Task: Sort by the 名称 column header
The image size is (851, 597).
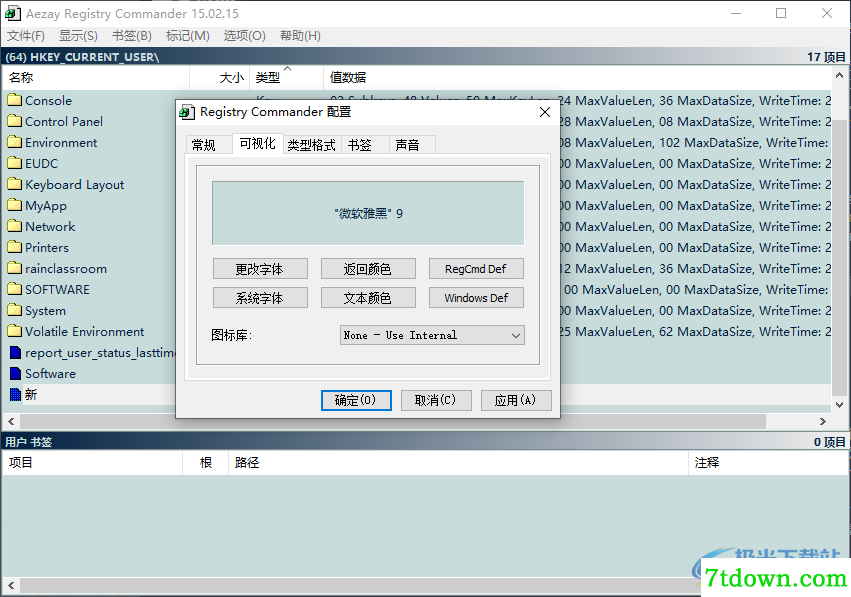Action: 96,78
